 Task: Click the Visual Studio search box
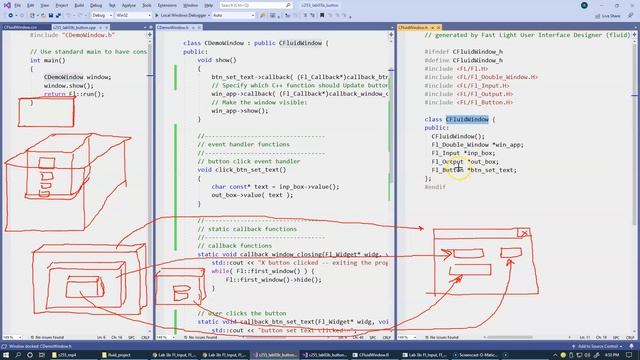point(256,5)
